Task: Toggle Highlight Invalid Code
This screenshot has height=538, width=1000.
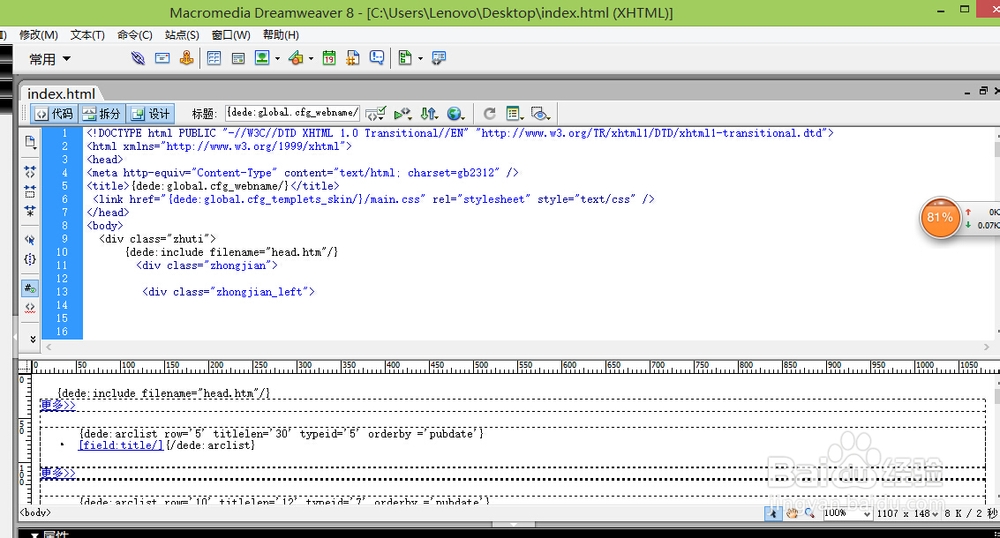Action: [30, 308]
